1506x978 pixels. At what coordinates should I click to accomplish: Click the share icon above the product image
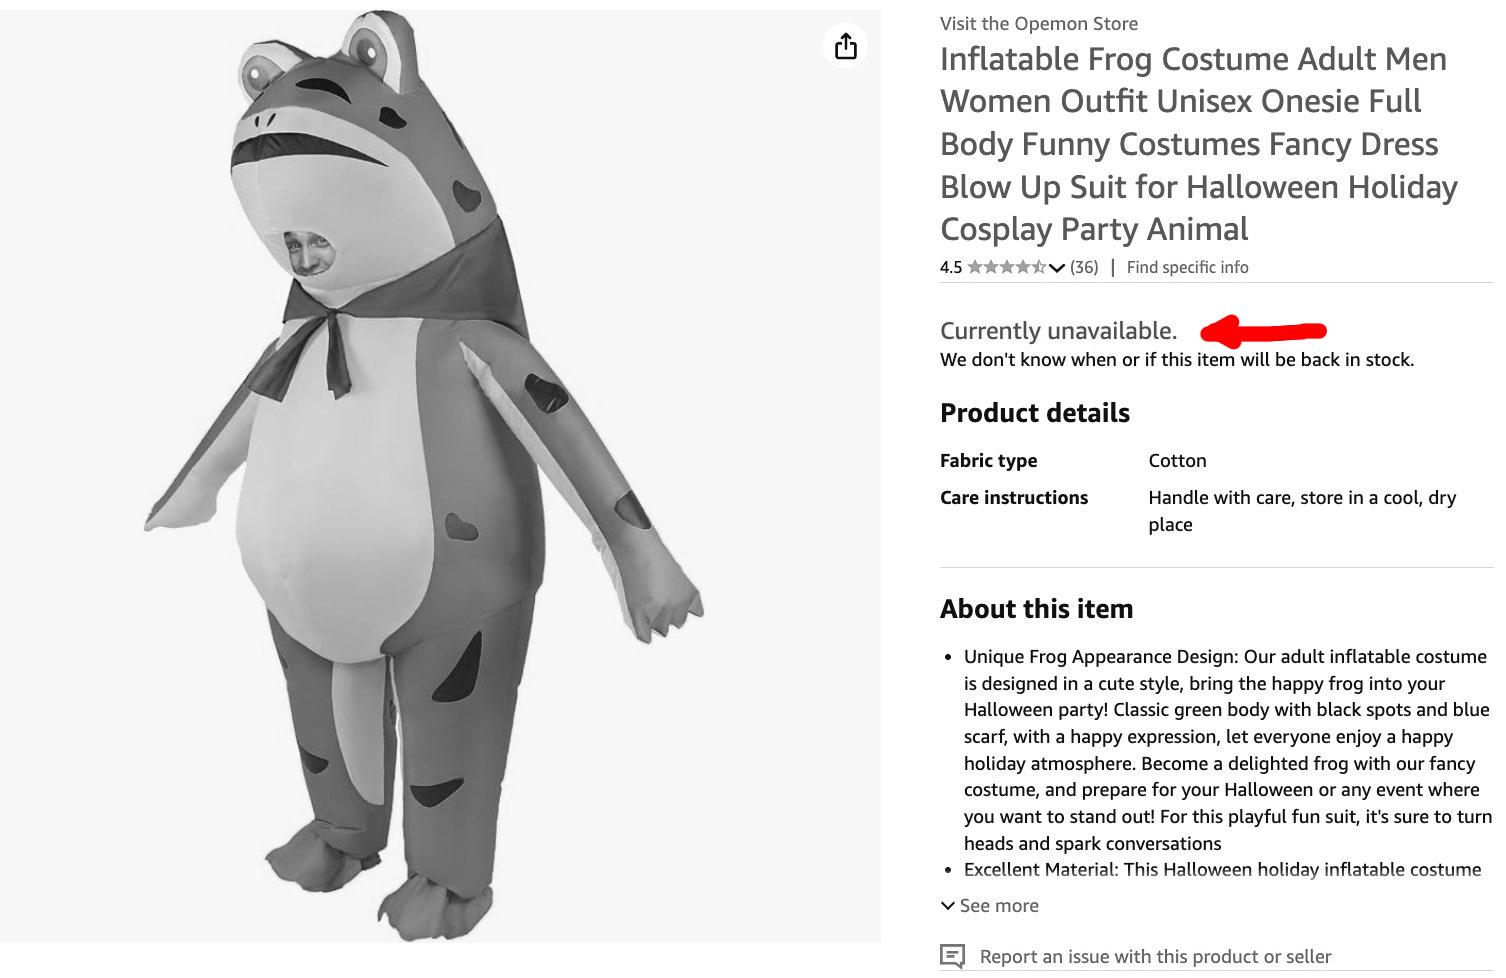tap(846, 46)
